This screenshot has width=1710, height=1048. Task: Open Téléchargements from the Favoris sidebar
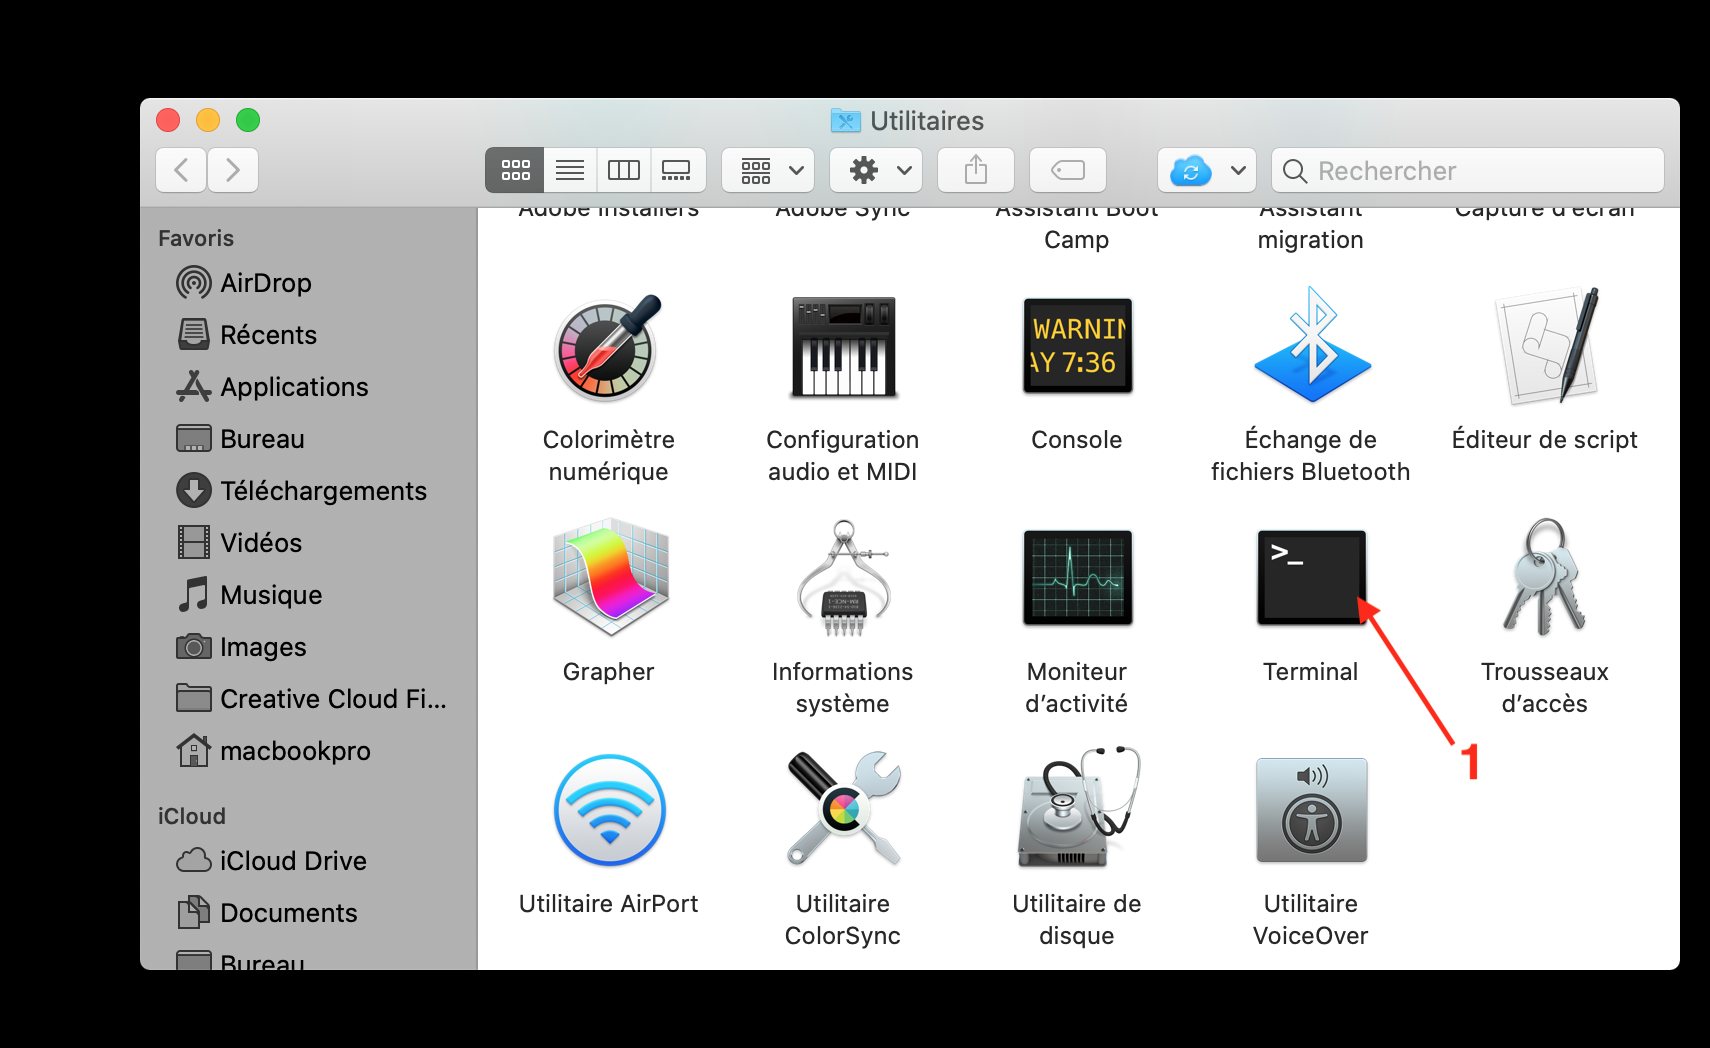(323, 490)
